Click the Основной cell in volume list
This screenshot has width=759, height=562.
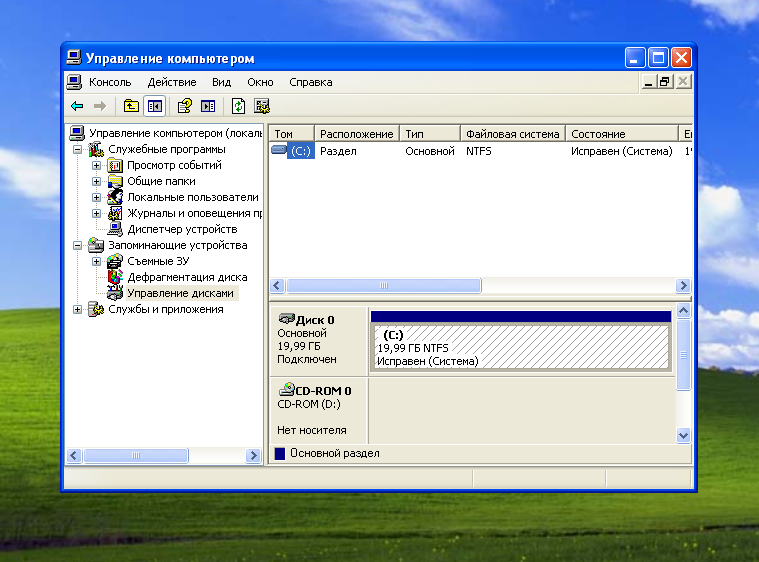coord(430,151)
